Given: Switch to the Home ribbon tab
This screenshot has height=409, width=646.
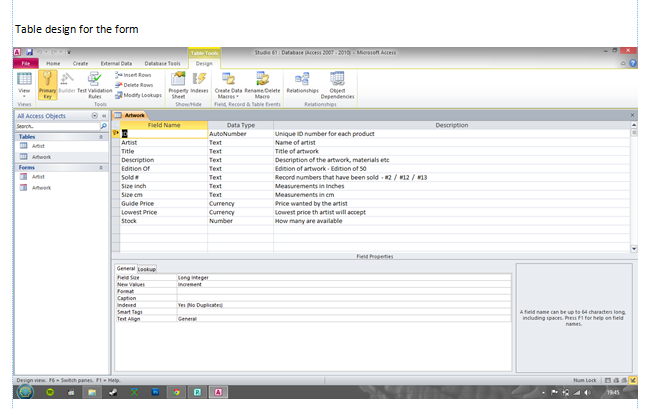Looking at the screenshot, I should [x=53, y=63].
